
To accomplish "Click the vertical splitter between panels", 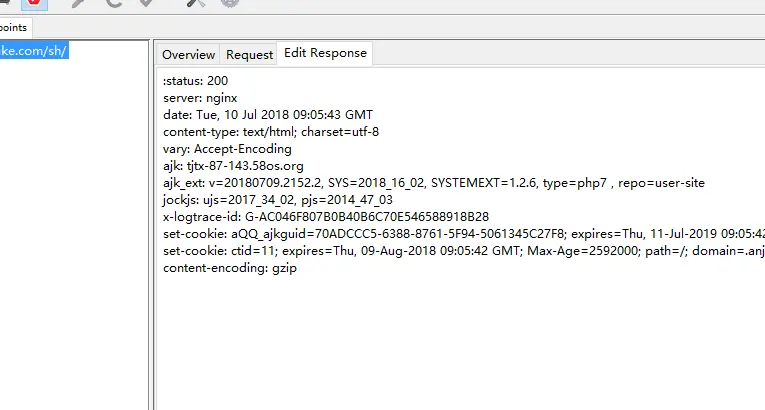I will [x=152, y=225].
